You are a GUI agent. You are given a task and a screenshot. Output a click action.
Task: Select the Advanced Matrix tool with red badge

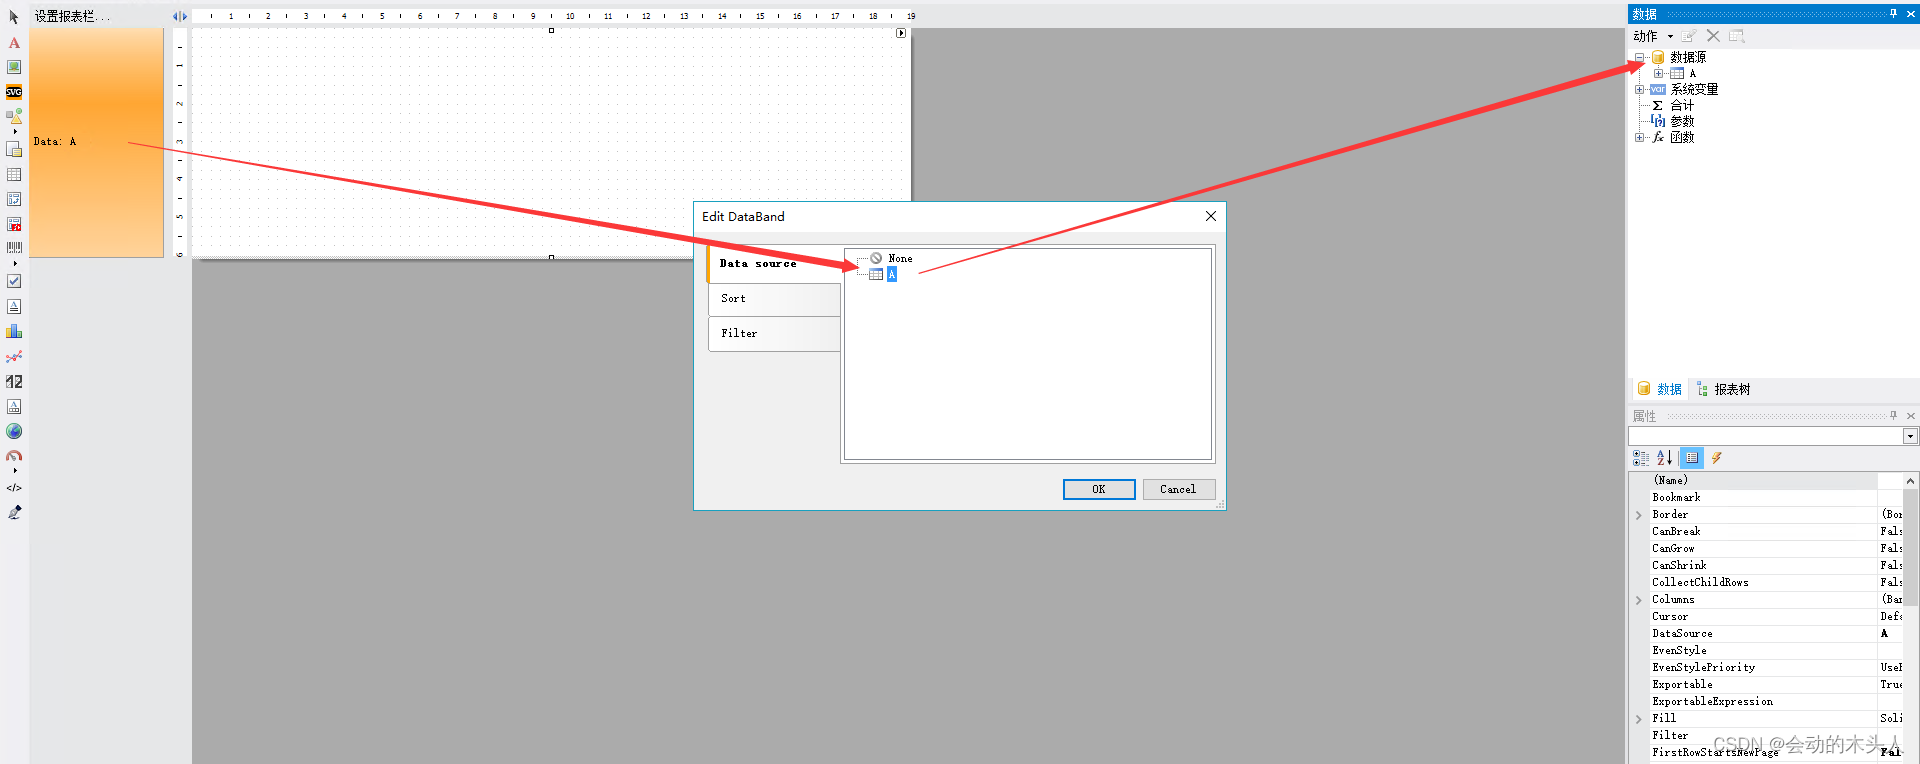(x=14, y=225)
